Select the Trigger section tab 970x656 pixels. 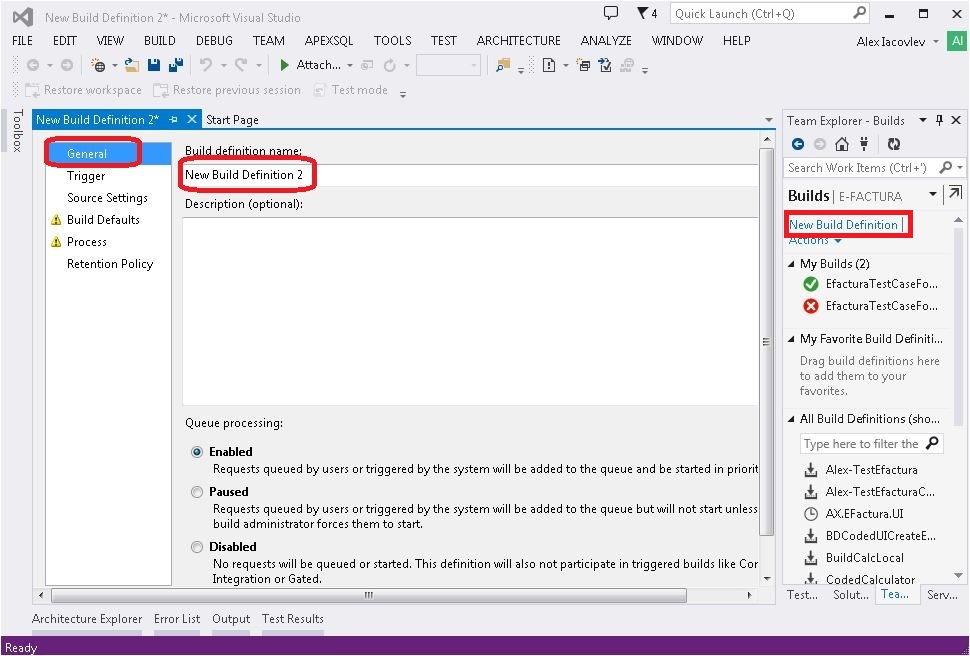pyautogui.click(x=86, y=176)
